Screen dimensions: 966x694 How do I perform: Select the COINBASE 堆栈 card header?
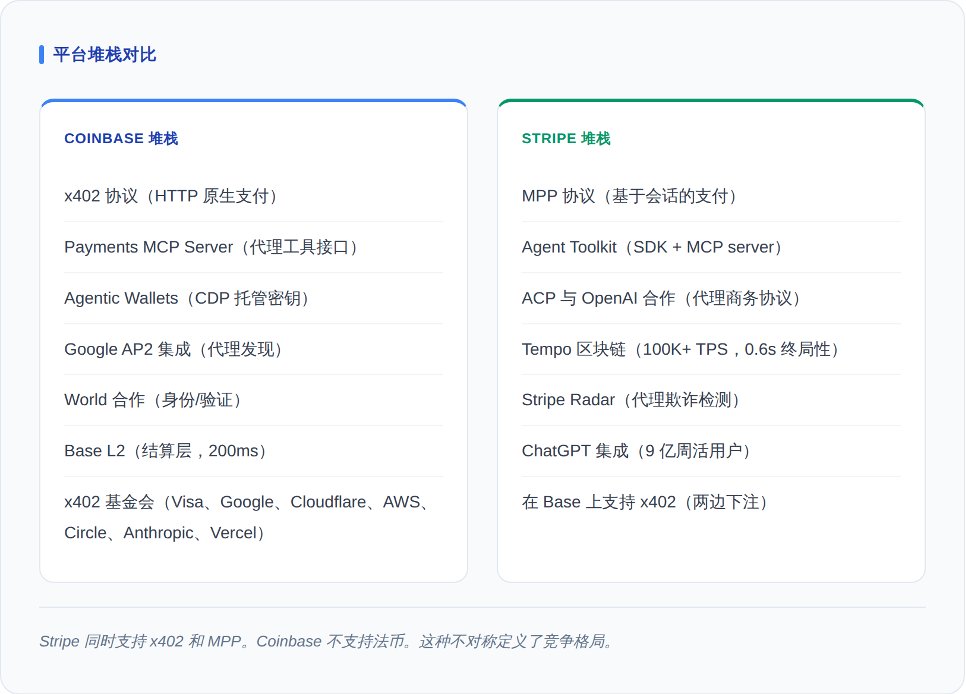(x=121, y=139)
